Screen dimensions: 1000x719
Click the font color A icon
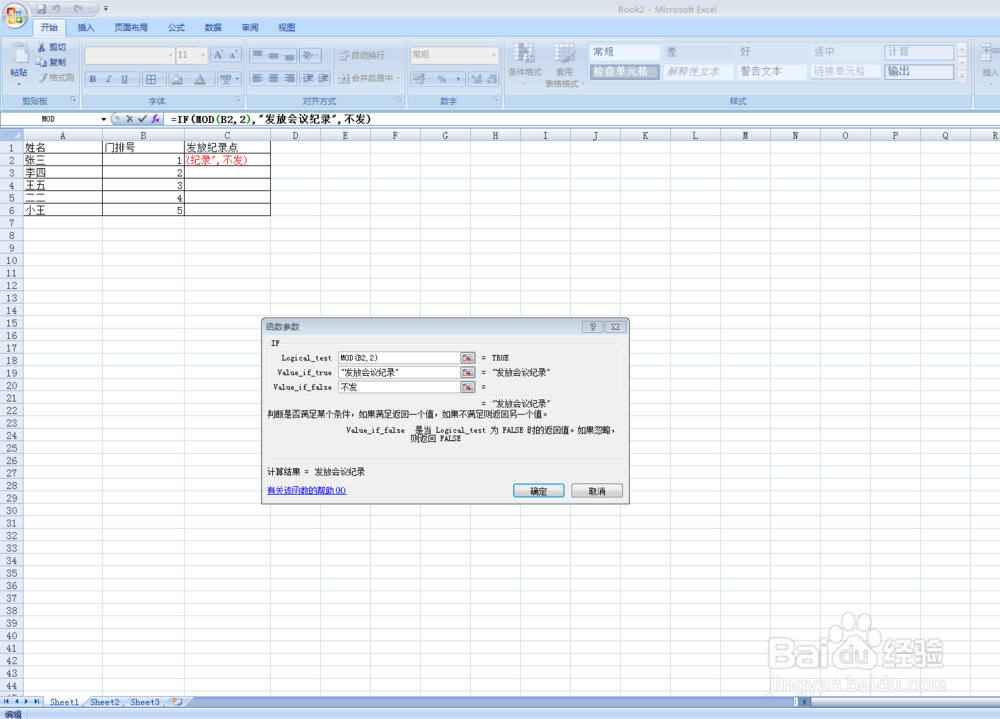click(200, 79)
